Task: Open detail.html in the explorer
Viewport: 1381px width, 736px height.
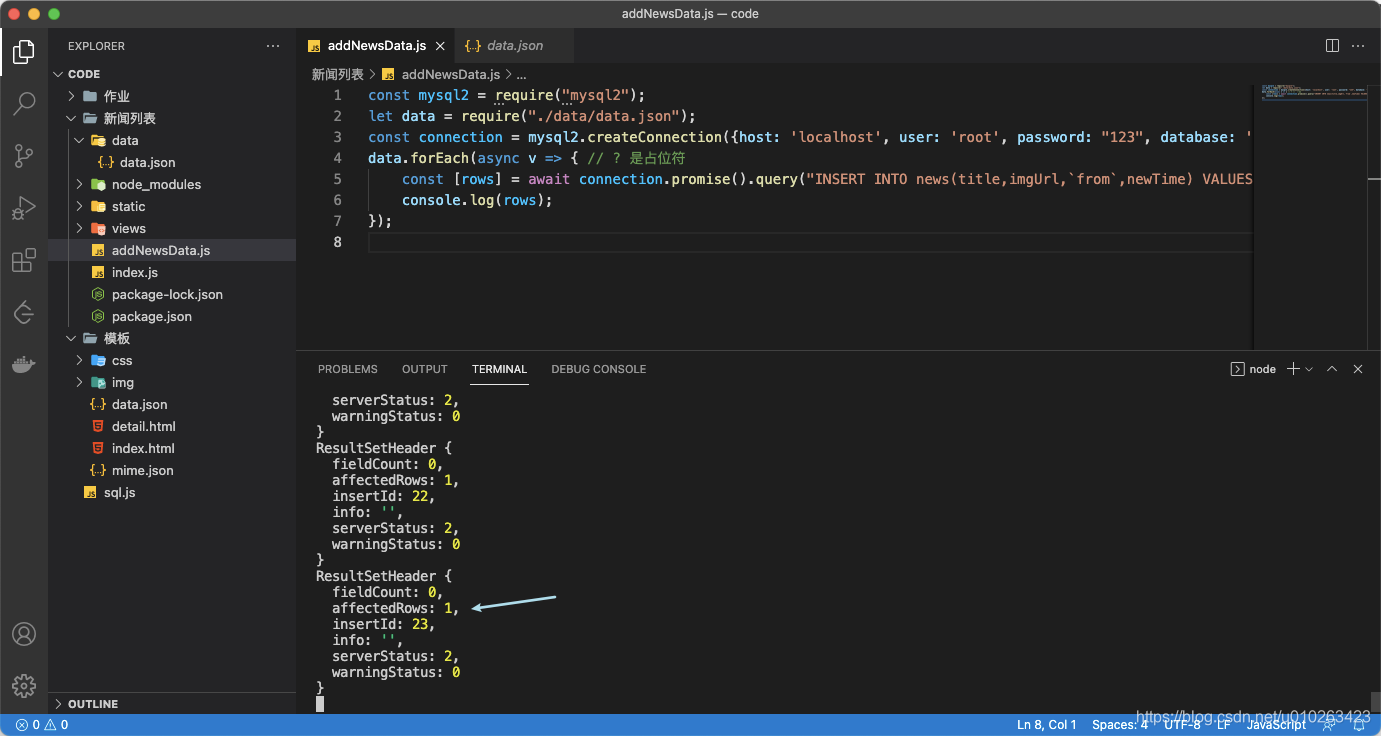Action: click(x=172, y=426)
